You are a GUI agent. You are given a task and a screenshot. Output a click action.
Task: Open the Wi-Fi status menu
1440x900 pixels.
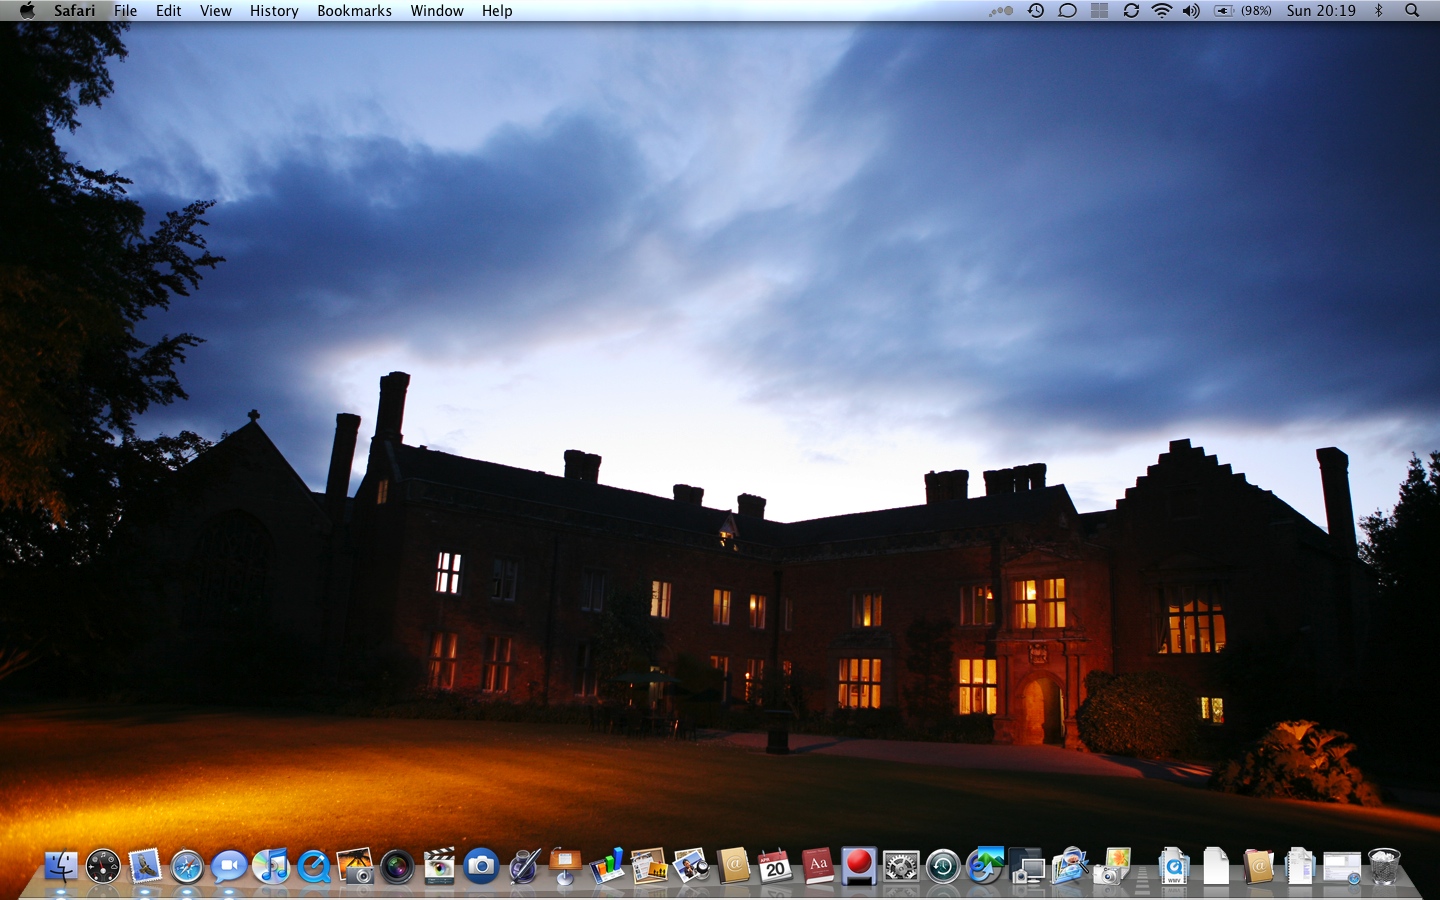coord(1161,11)
